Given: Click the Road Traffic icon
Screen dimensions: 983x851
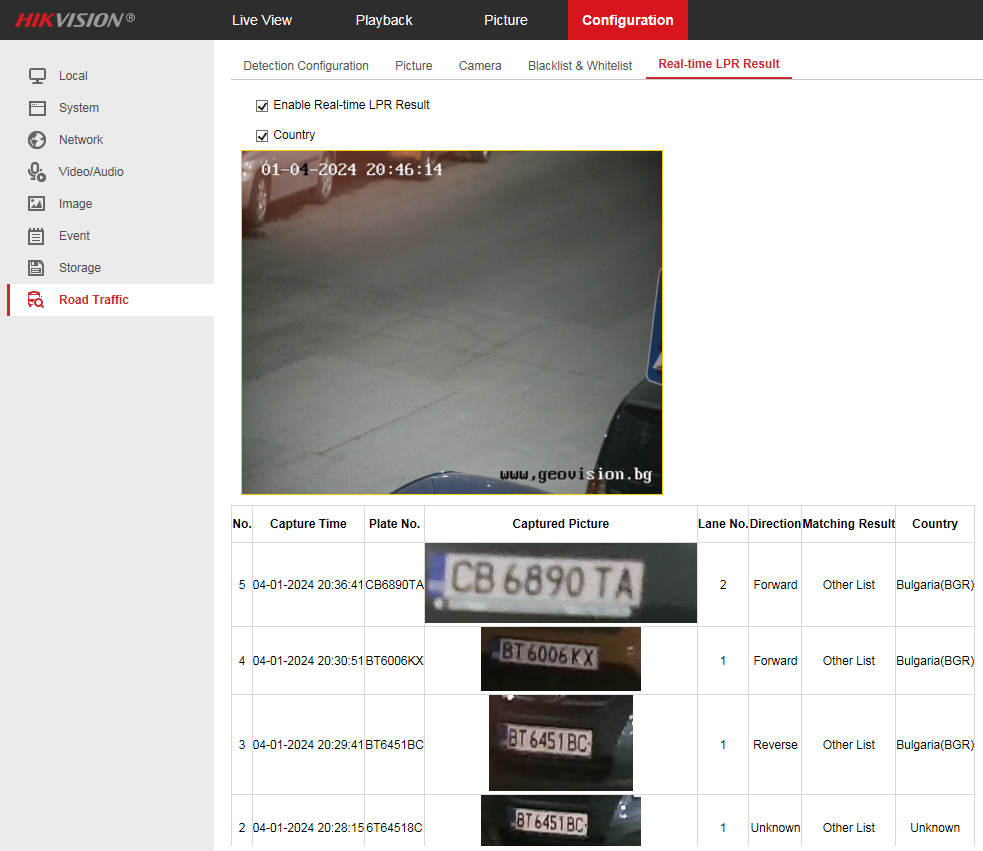Looking at the screenshot, I should 37,300.
